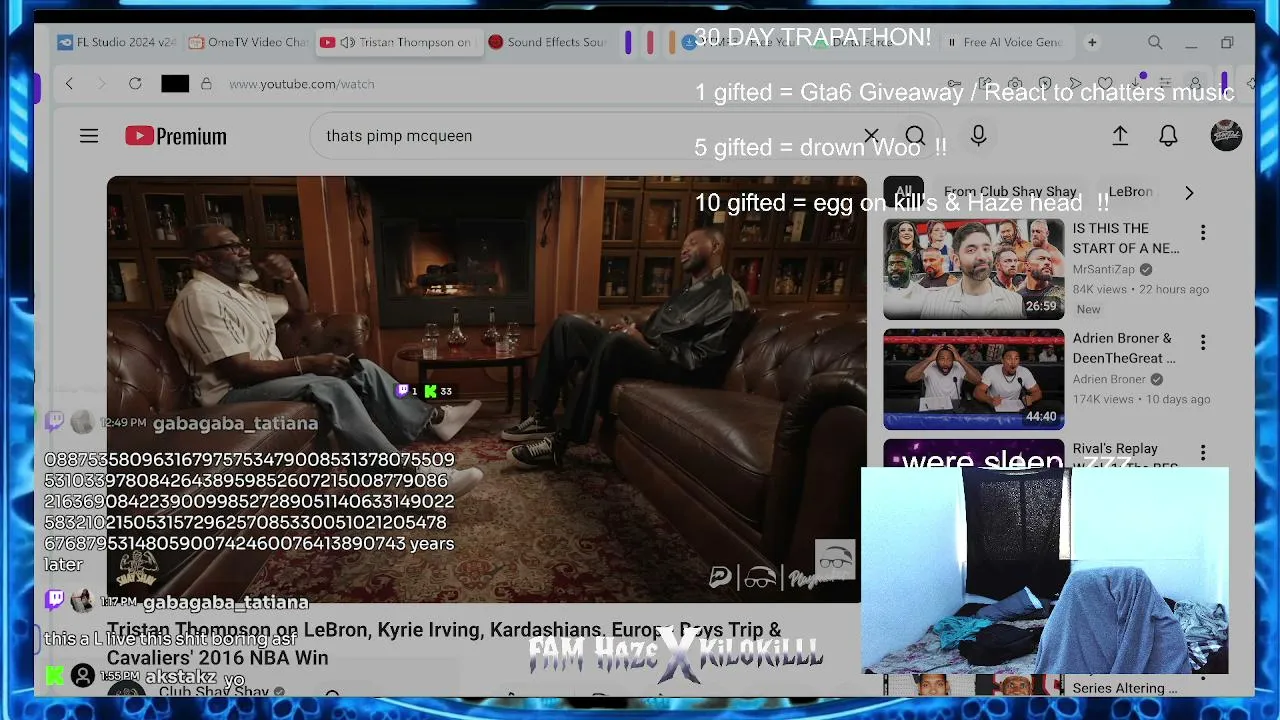This screenshot has width=1280, height=720.
Task: Click the browser forward arrow
Action: [x=101, y=84]
